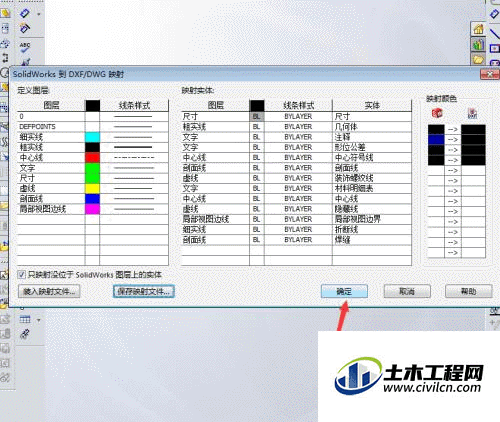Click the 材料明细表 entity cell
The height and width of the screenshot is (422, 500).
pyautogui.click(x=372, y=188)
